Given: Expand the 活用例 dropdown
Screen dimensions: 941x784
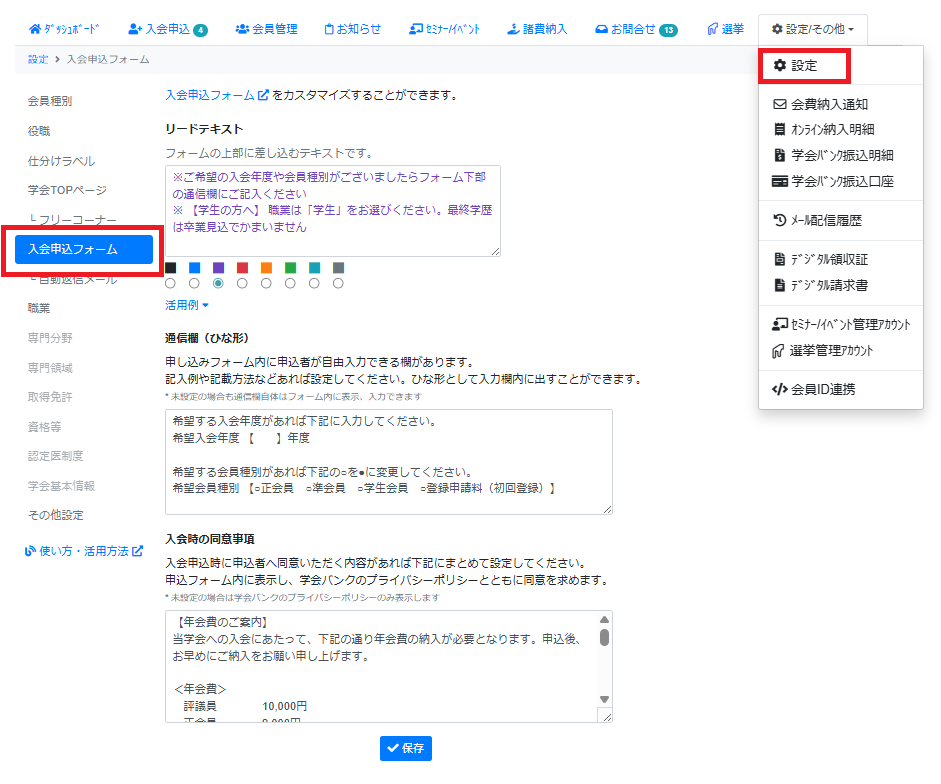Looking at the screenshot, I should [187, 305].
